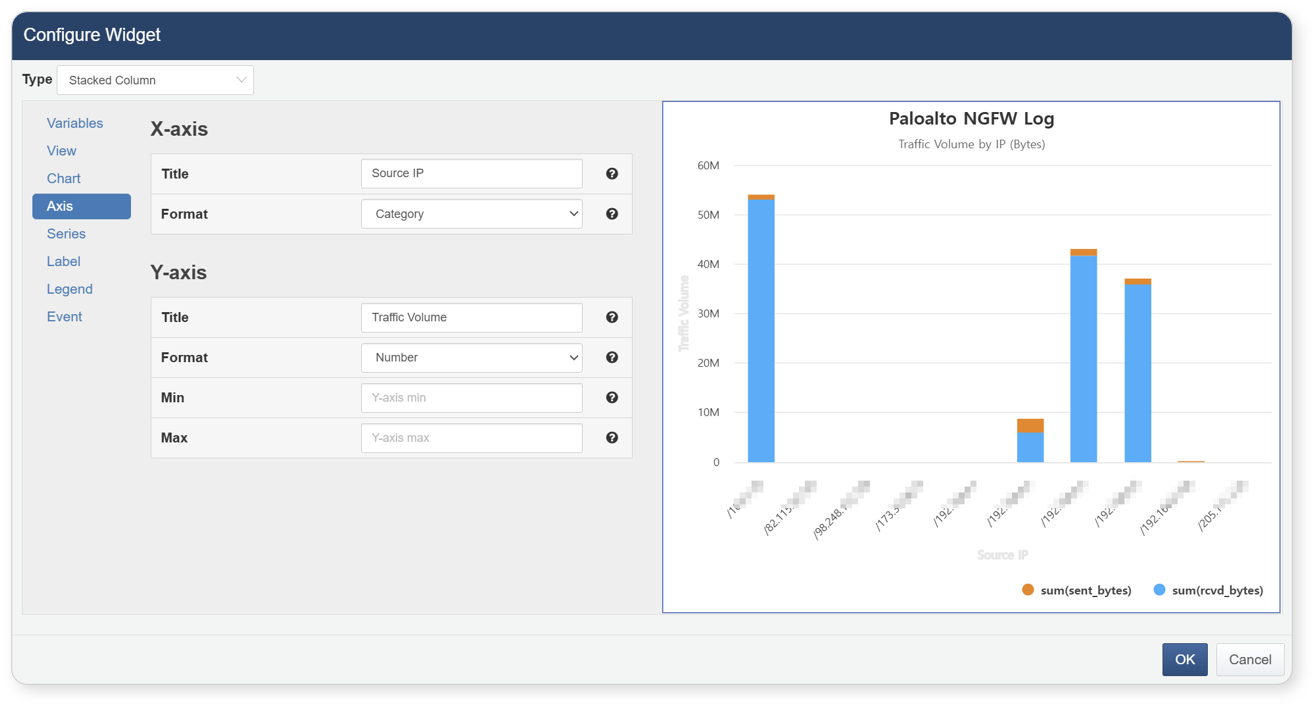
Task: Click the Y-axis Title input field
Action: tap(472, 318)
